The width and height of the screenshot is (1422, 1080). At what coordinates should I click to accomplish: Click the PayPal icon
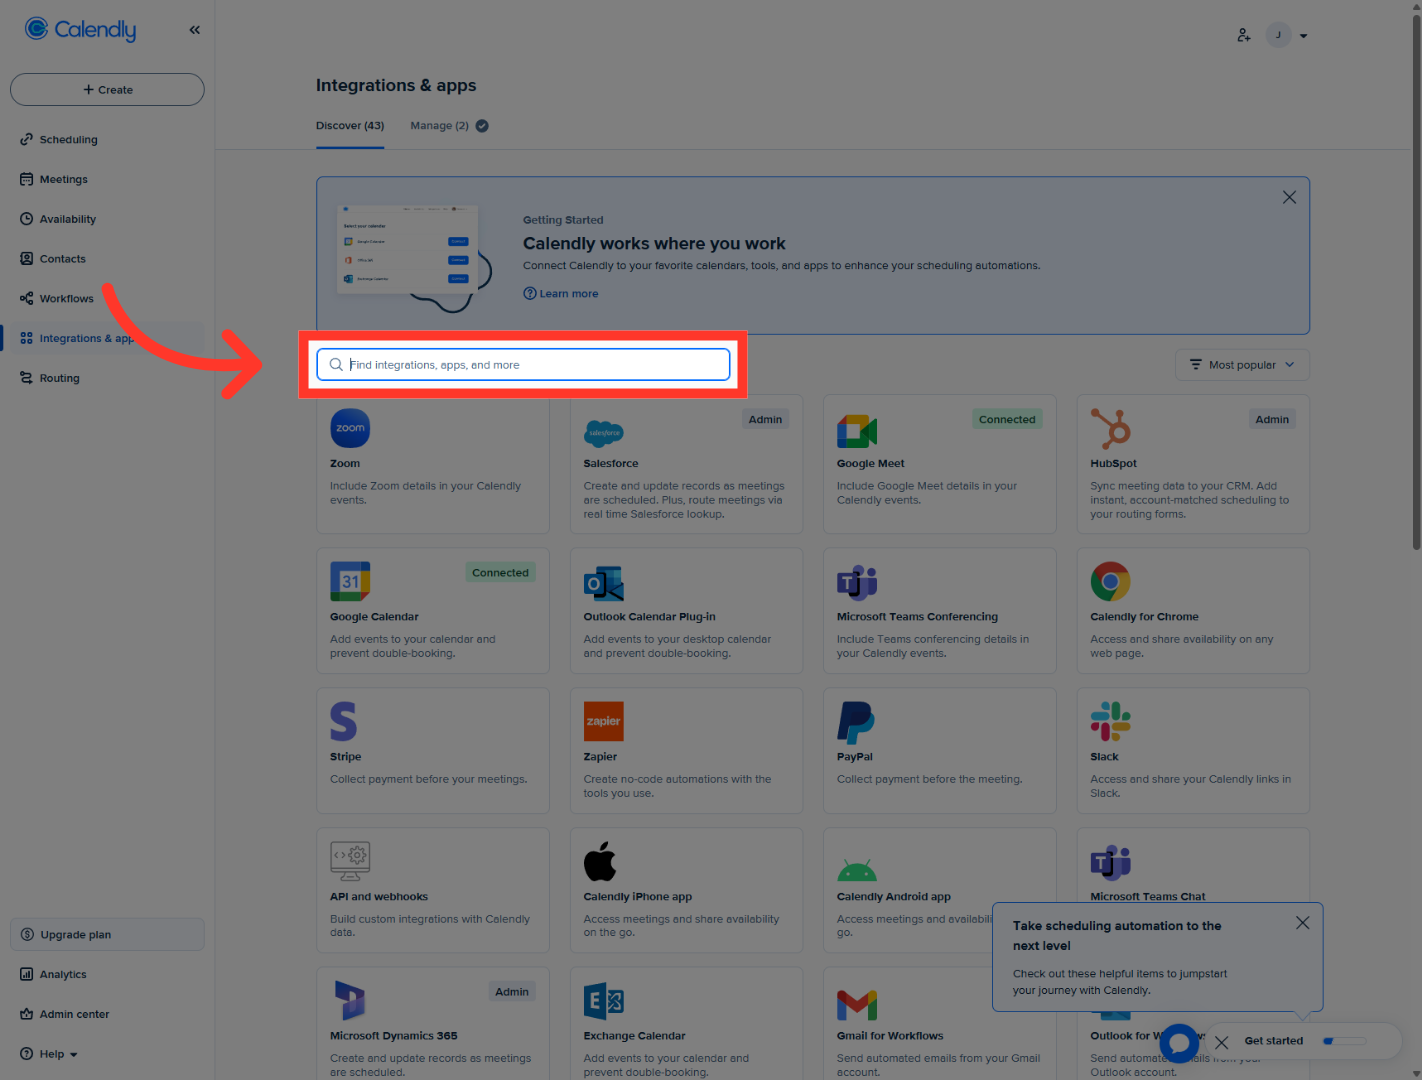(856, 722)
